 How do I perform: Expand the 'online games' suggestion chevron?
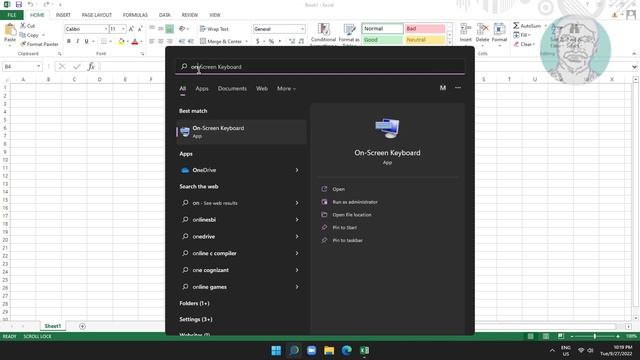[x=297, y=287]
